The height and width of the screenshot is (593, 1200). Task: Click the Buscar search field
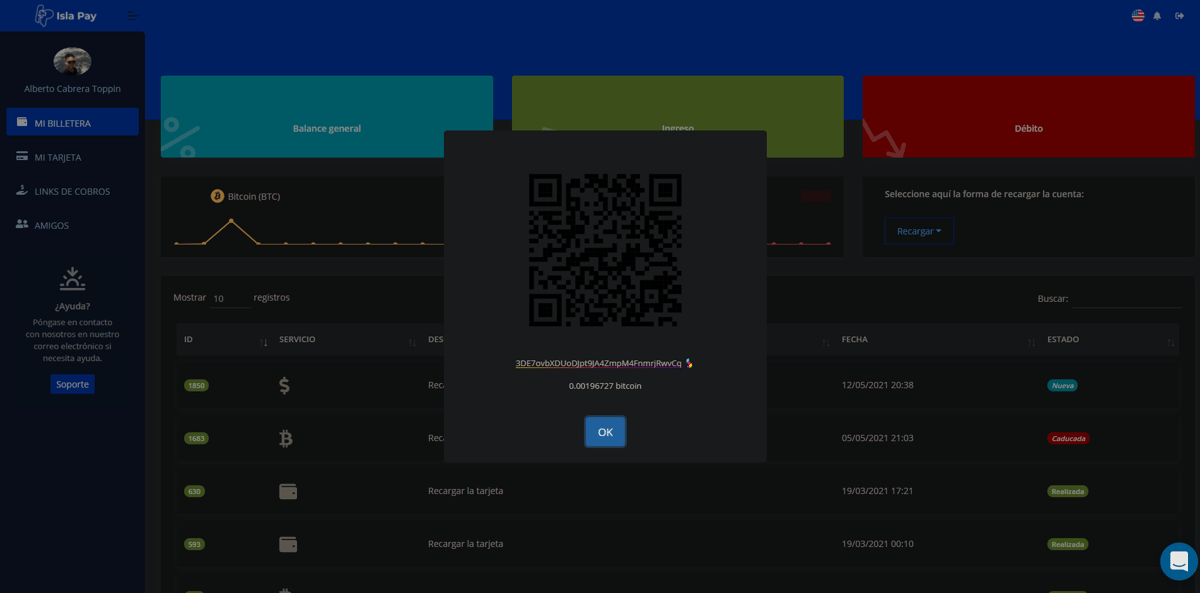tap(1127, 298)
